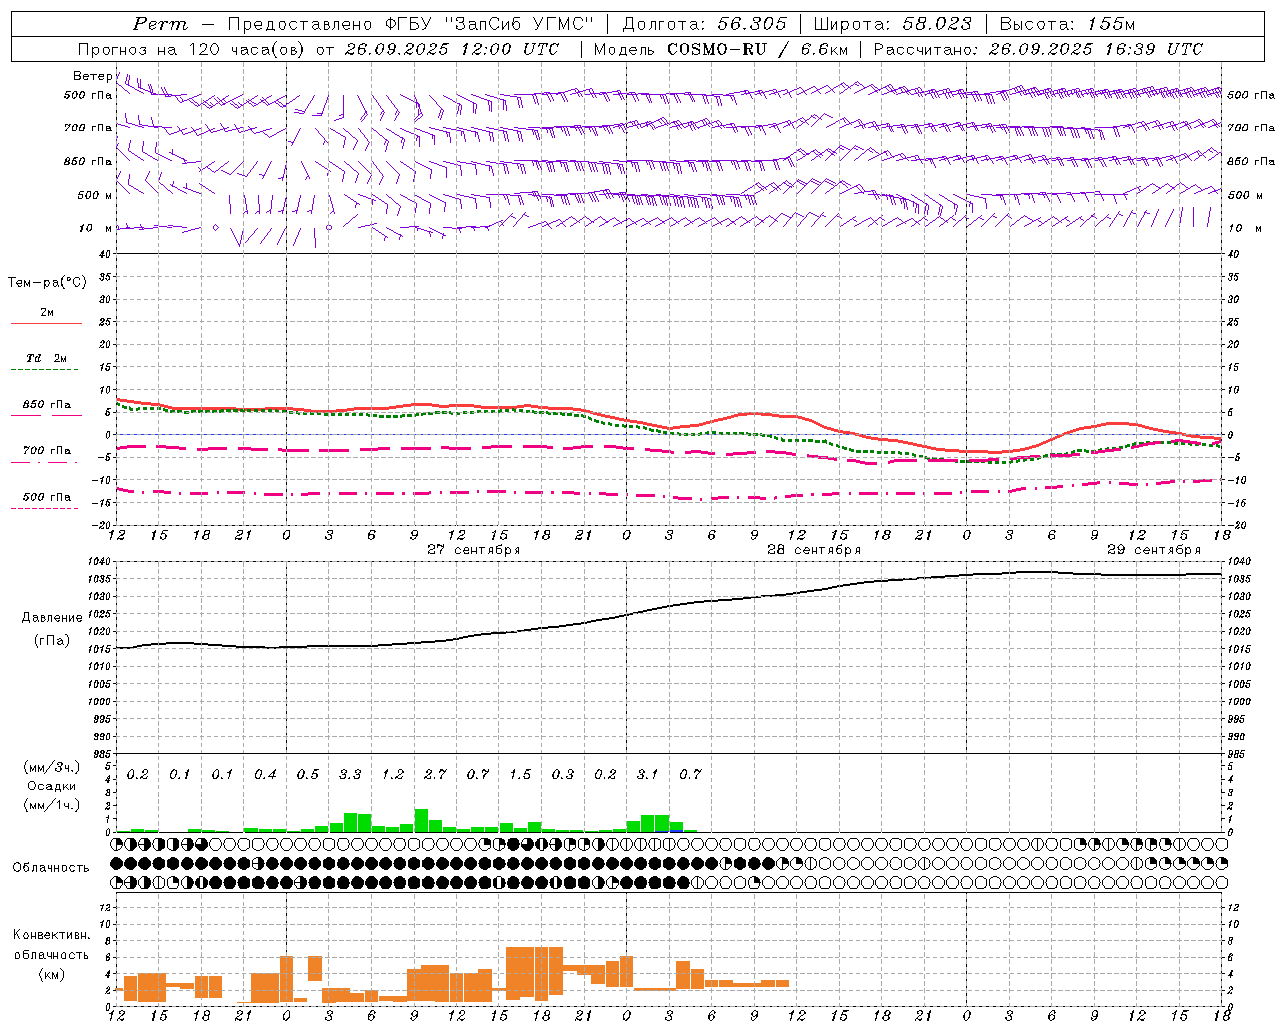This screenshot has height=1024, width=1280.
Task: Click the 1.2 precipitation total value
Action: coord(393,774)
